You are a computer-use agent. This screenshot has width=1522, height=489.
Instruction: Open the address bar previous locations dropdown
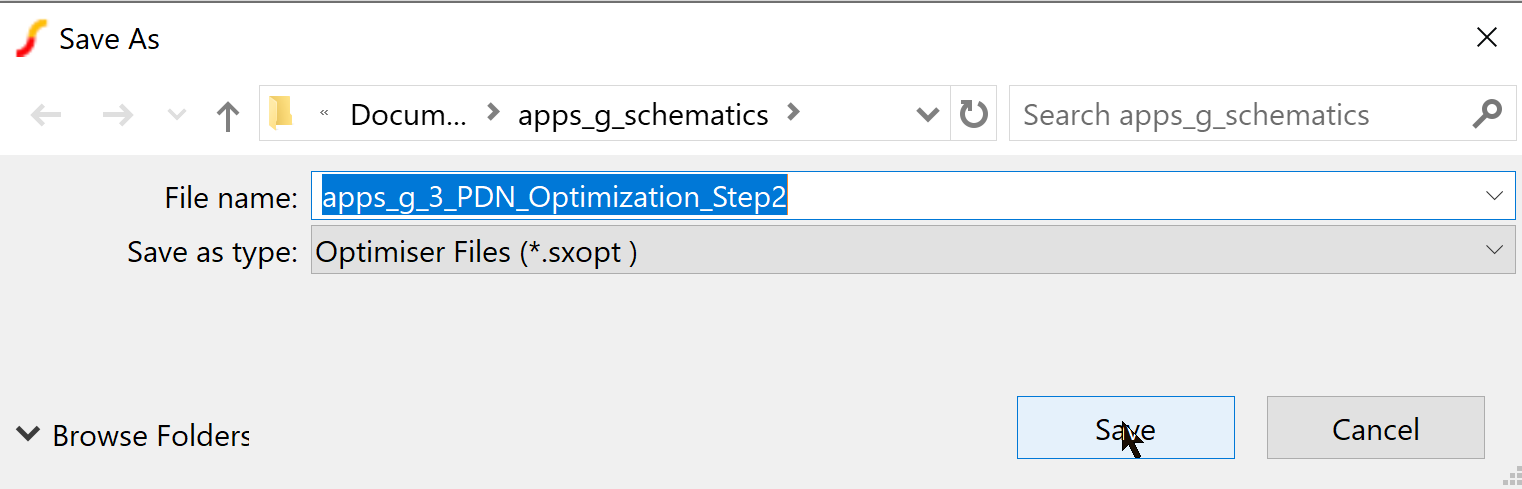[927, 115]
